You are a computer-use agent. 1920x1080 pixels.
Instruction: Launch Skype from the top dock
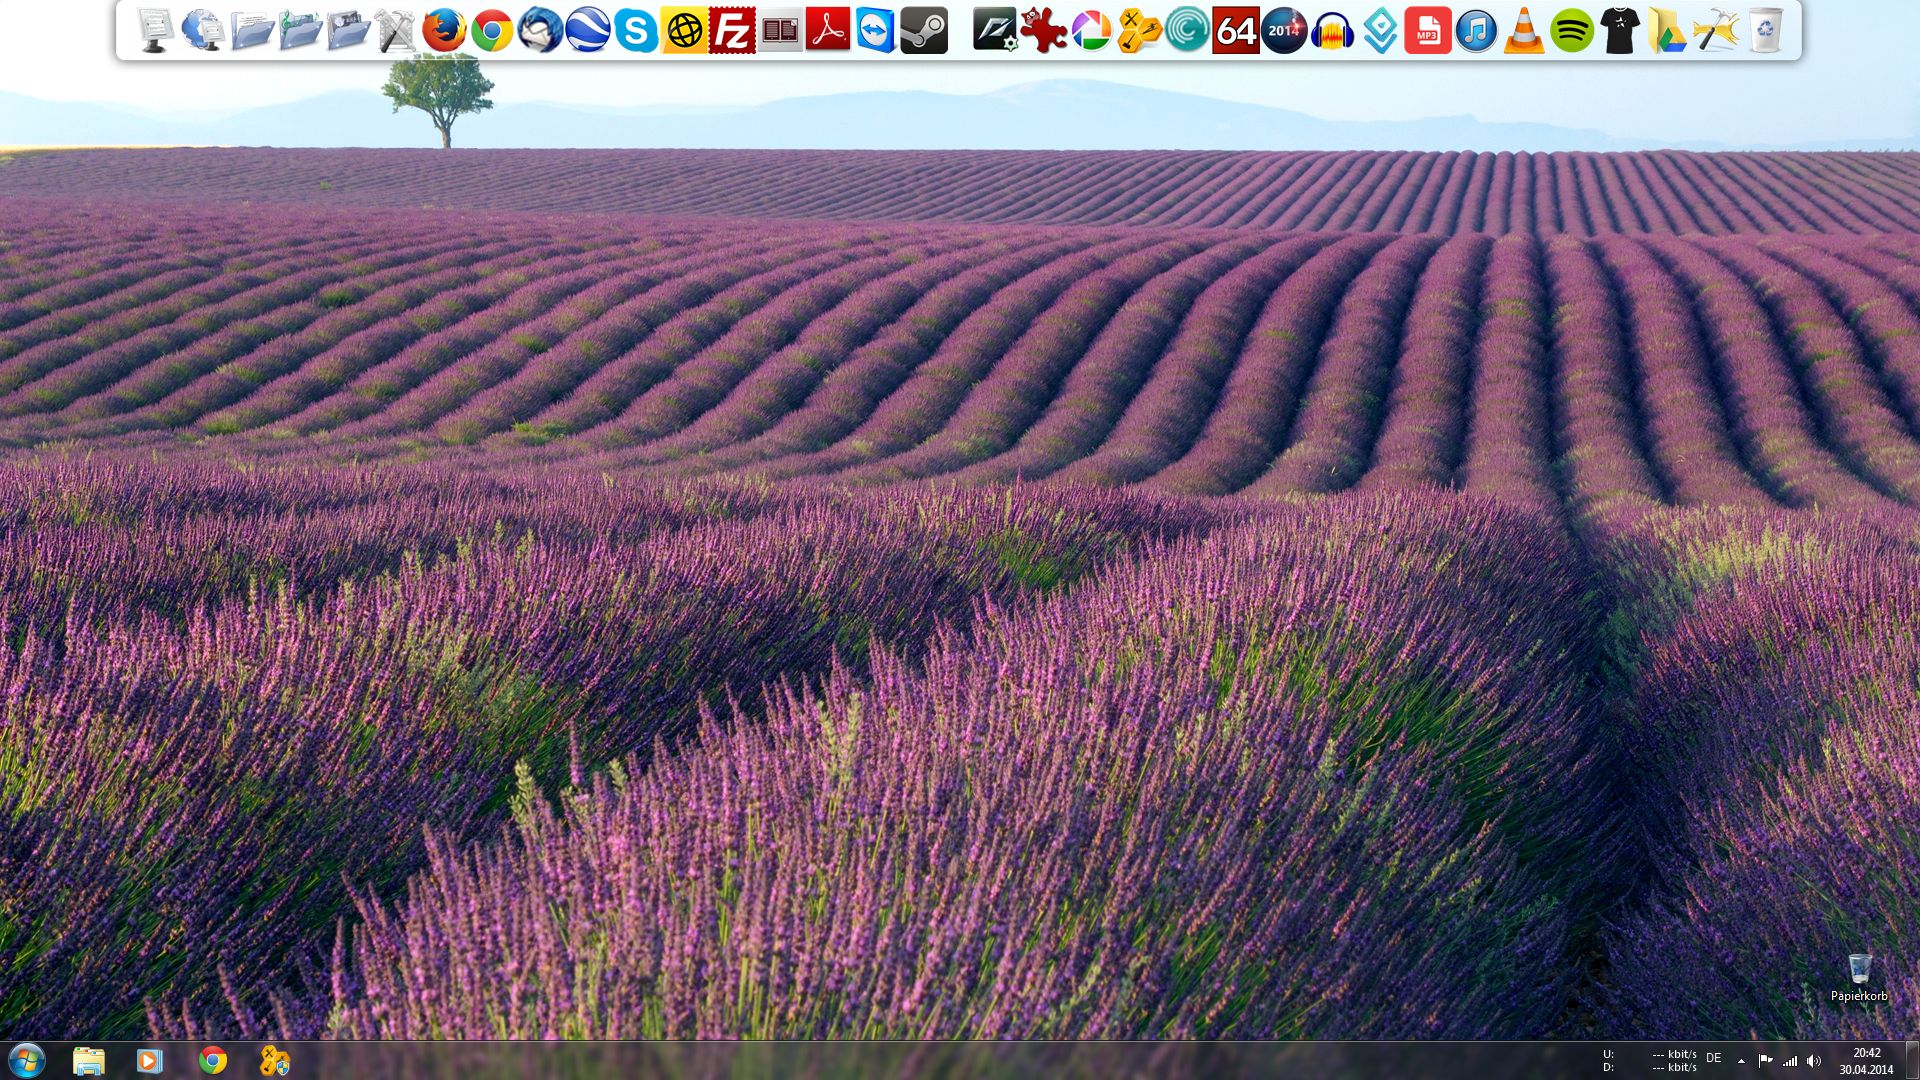pos(636,31)
